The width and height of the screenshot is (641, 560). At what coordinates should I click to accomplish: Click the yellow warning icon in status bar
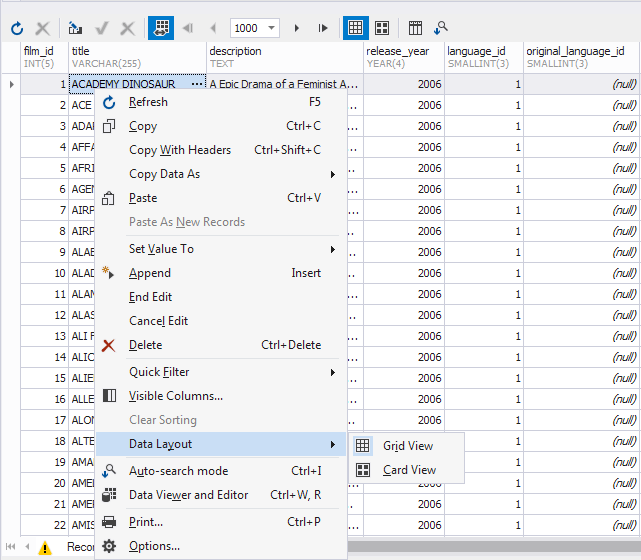click(45, 547)
